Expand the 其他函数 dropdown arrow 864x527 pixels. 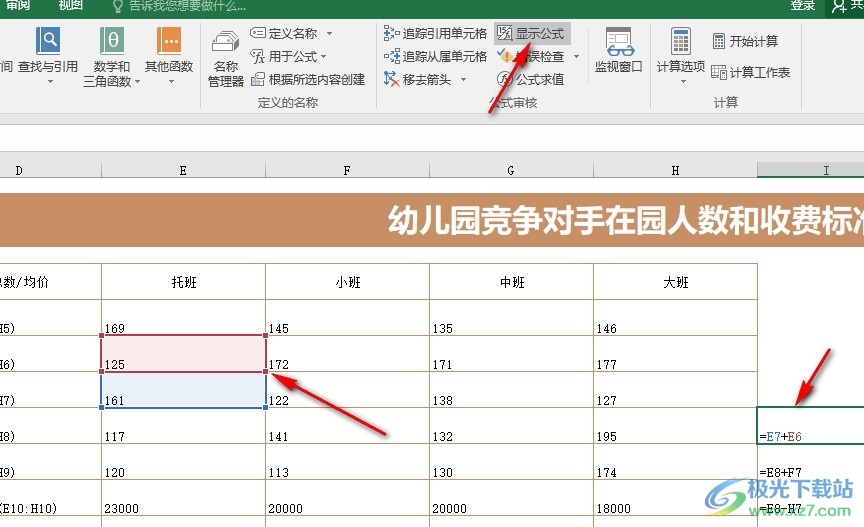click(171, 82)
